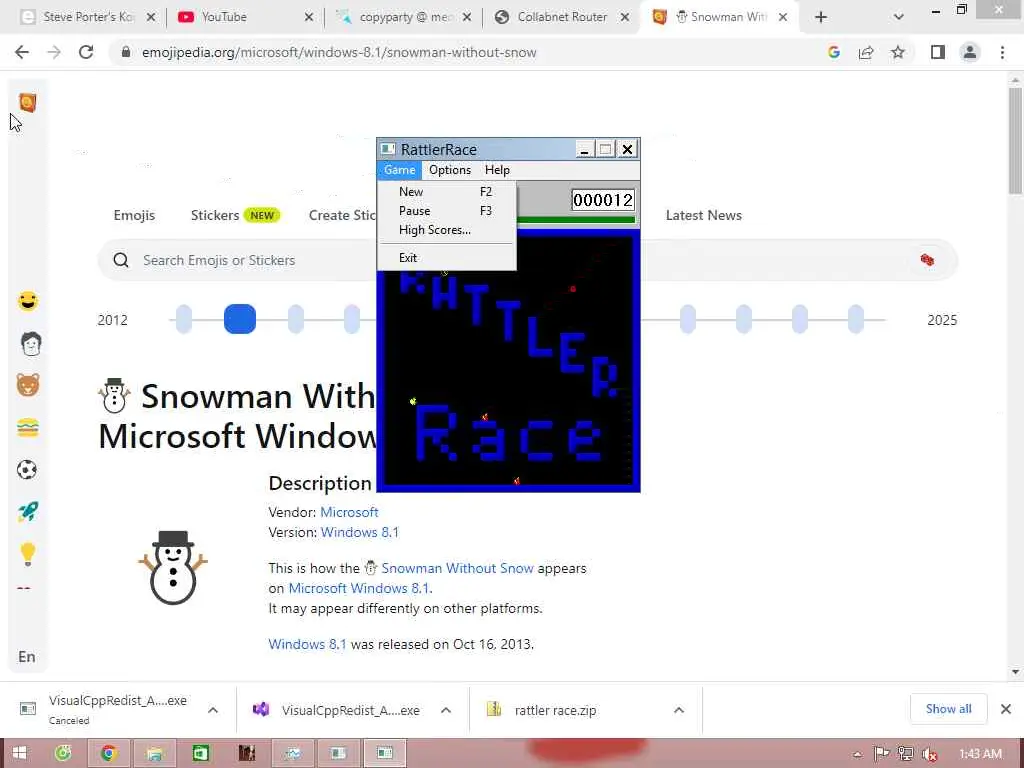Open Travel category rocket icon
This screenshot has width=1024, height=768.
[x=27, y=512]
